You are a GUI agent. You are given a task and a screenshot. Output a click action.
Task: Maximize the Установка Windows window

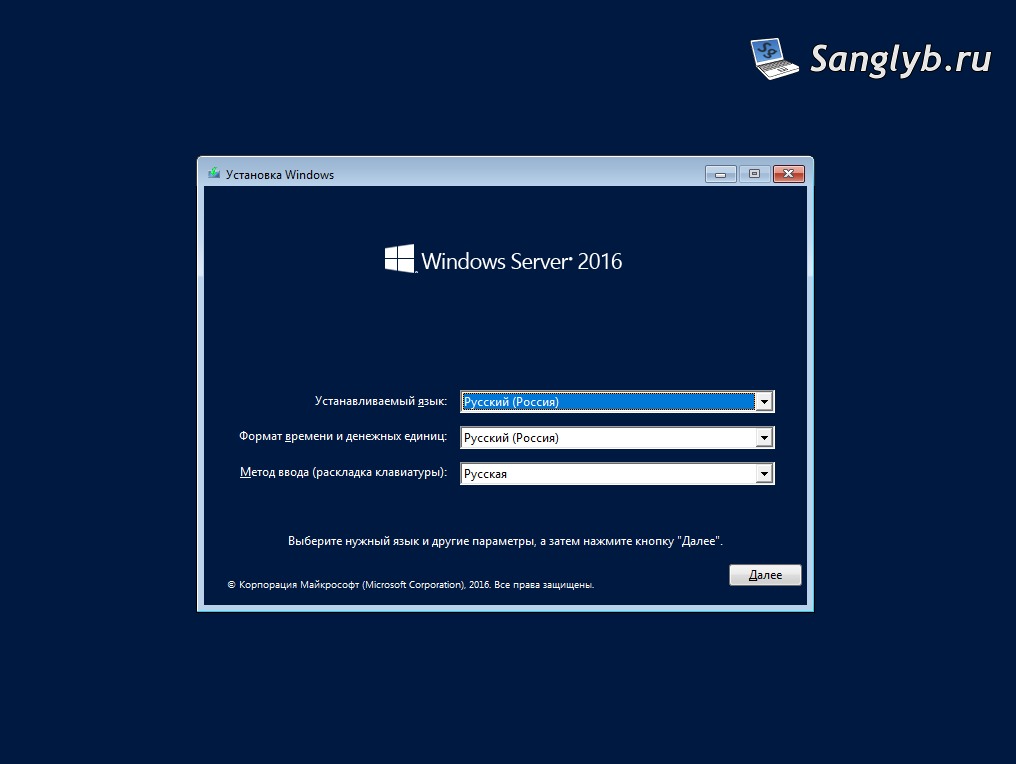point(754,174)
